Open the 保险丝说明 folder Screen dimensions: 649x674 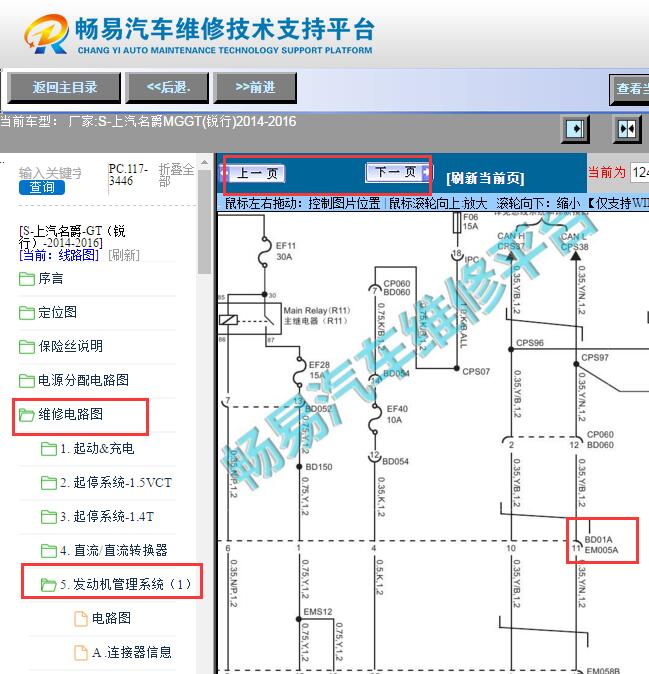click(x=70, y=346)
